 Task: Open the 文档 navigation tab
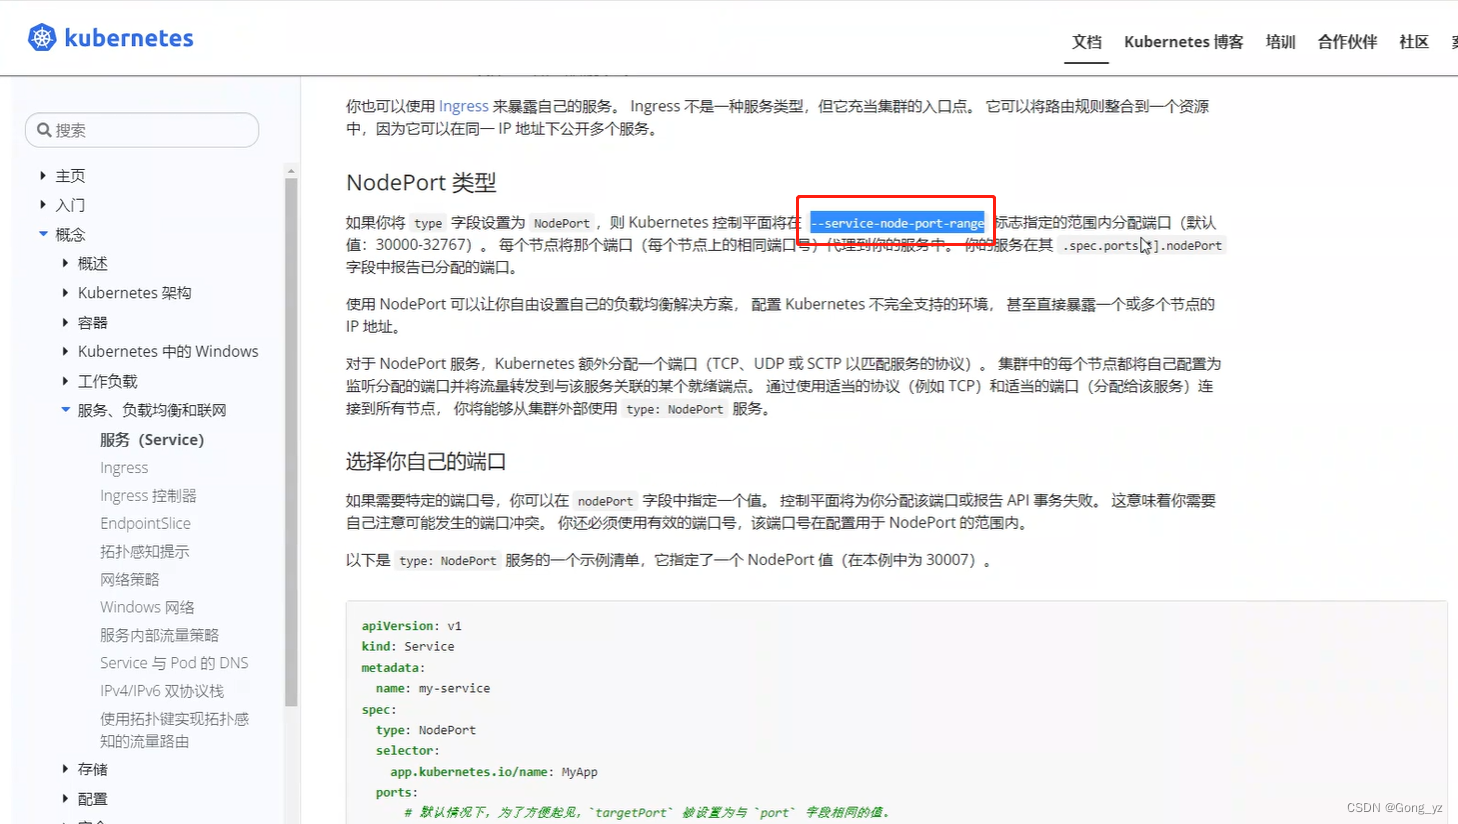pos(1086,42)
